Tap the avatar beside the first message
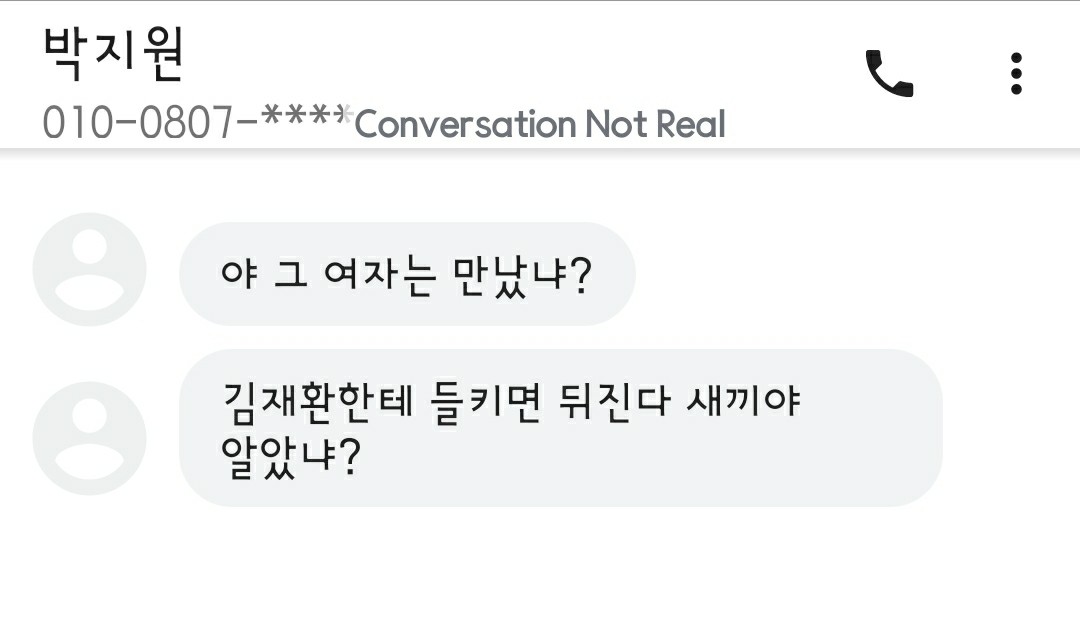Image resolution: width=1080 pixels, height=633 pixels. point(89,270)
